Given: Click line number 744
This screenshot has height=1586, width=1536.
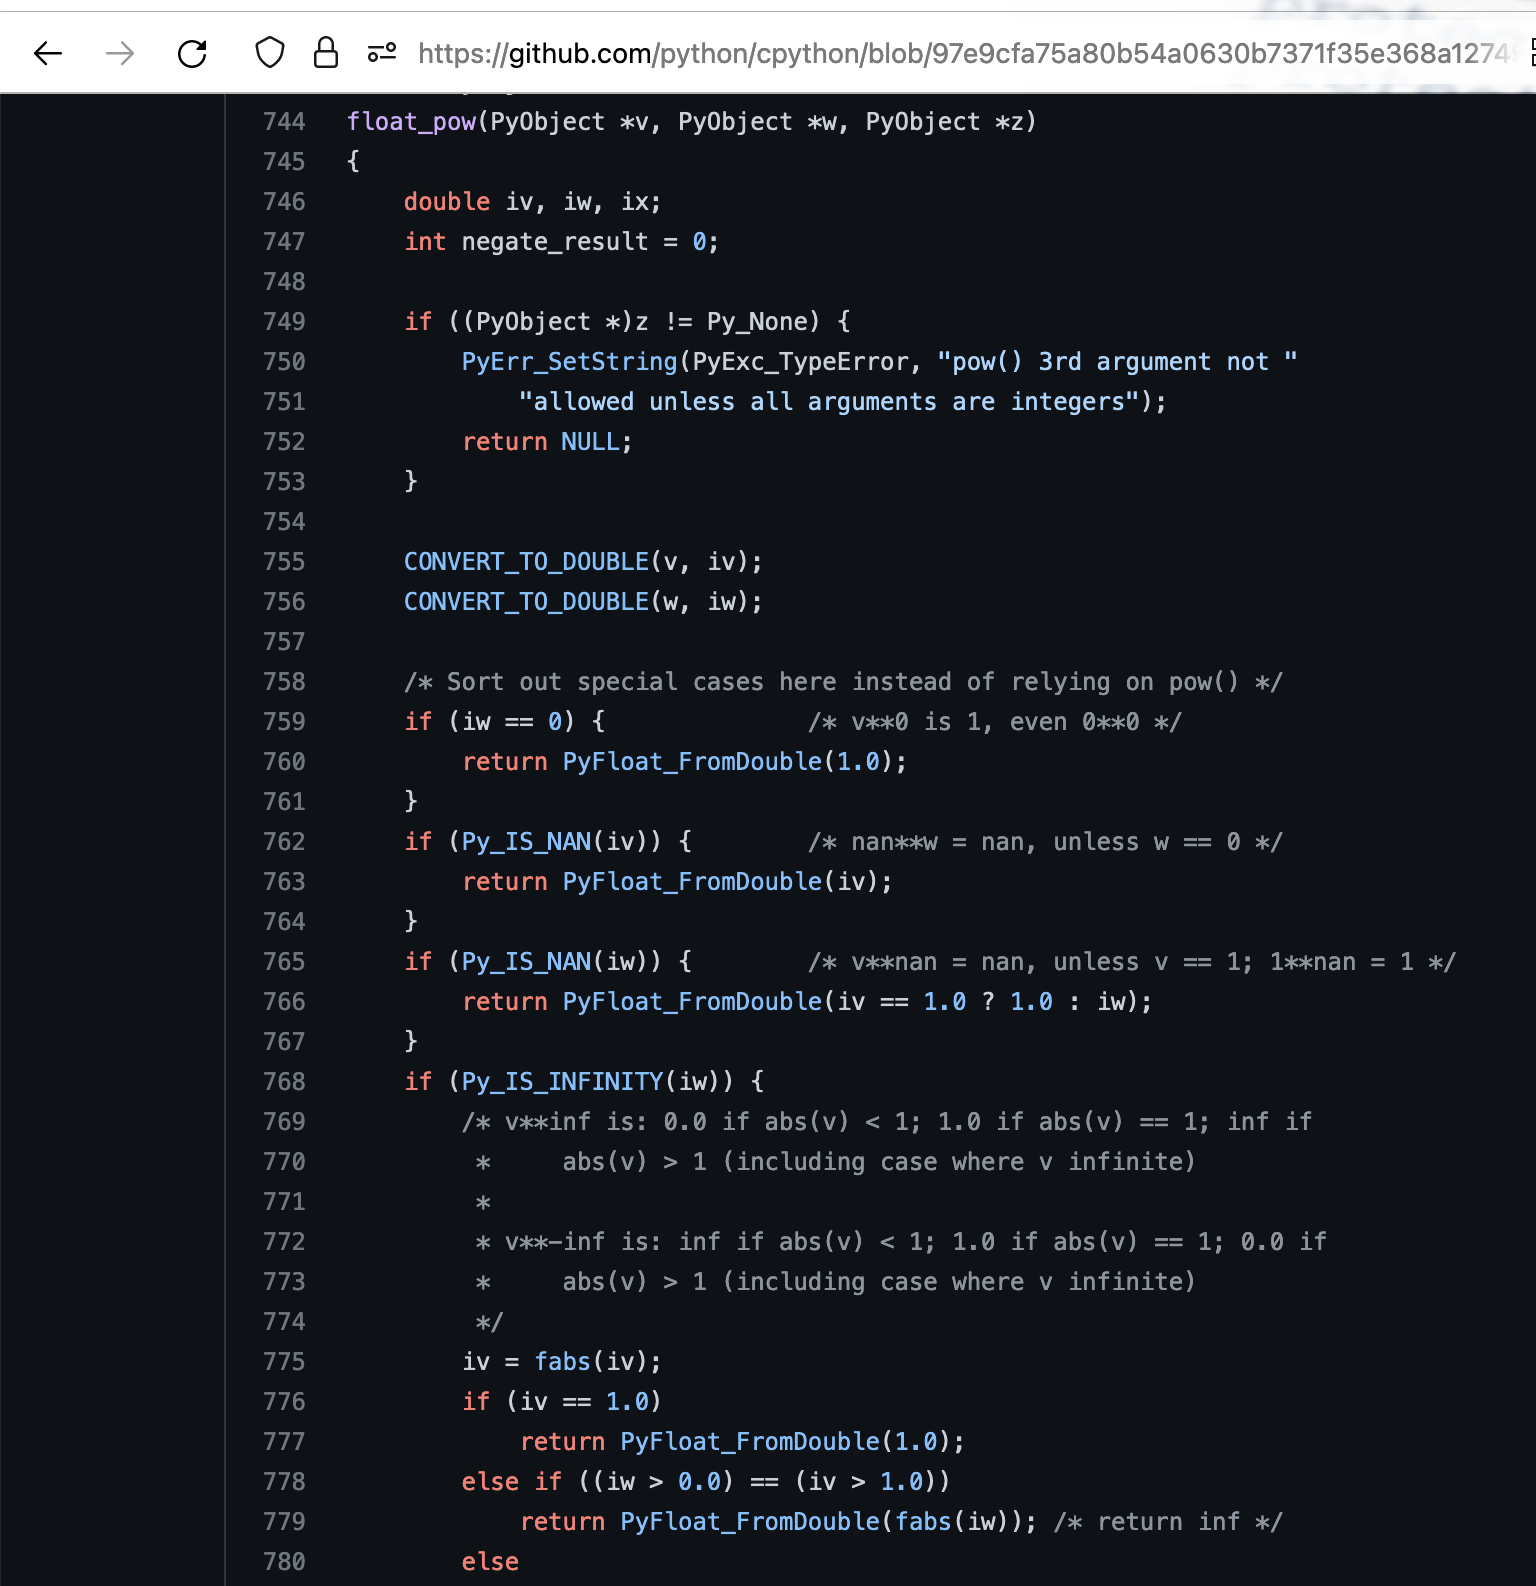Looking at the screenshot, I should (284, 122).
